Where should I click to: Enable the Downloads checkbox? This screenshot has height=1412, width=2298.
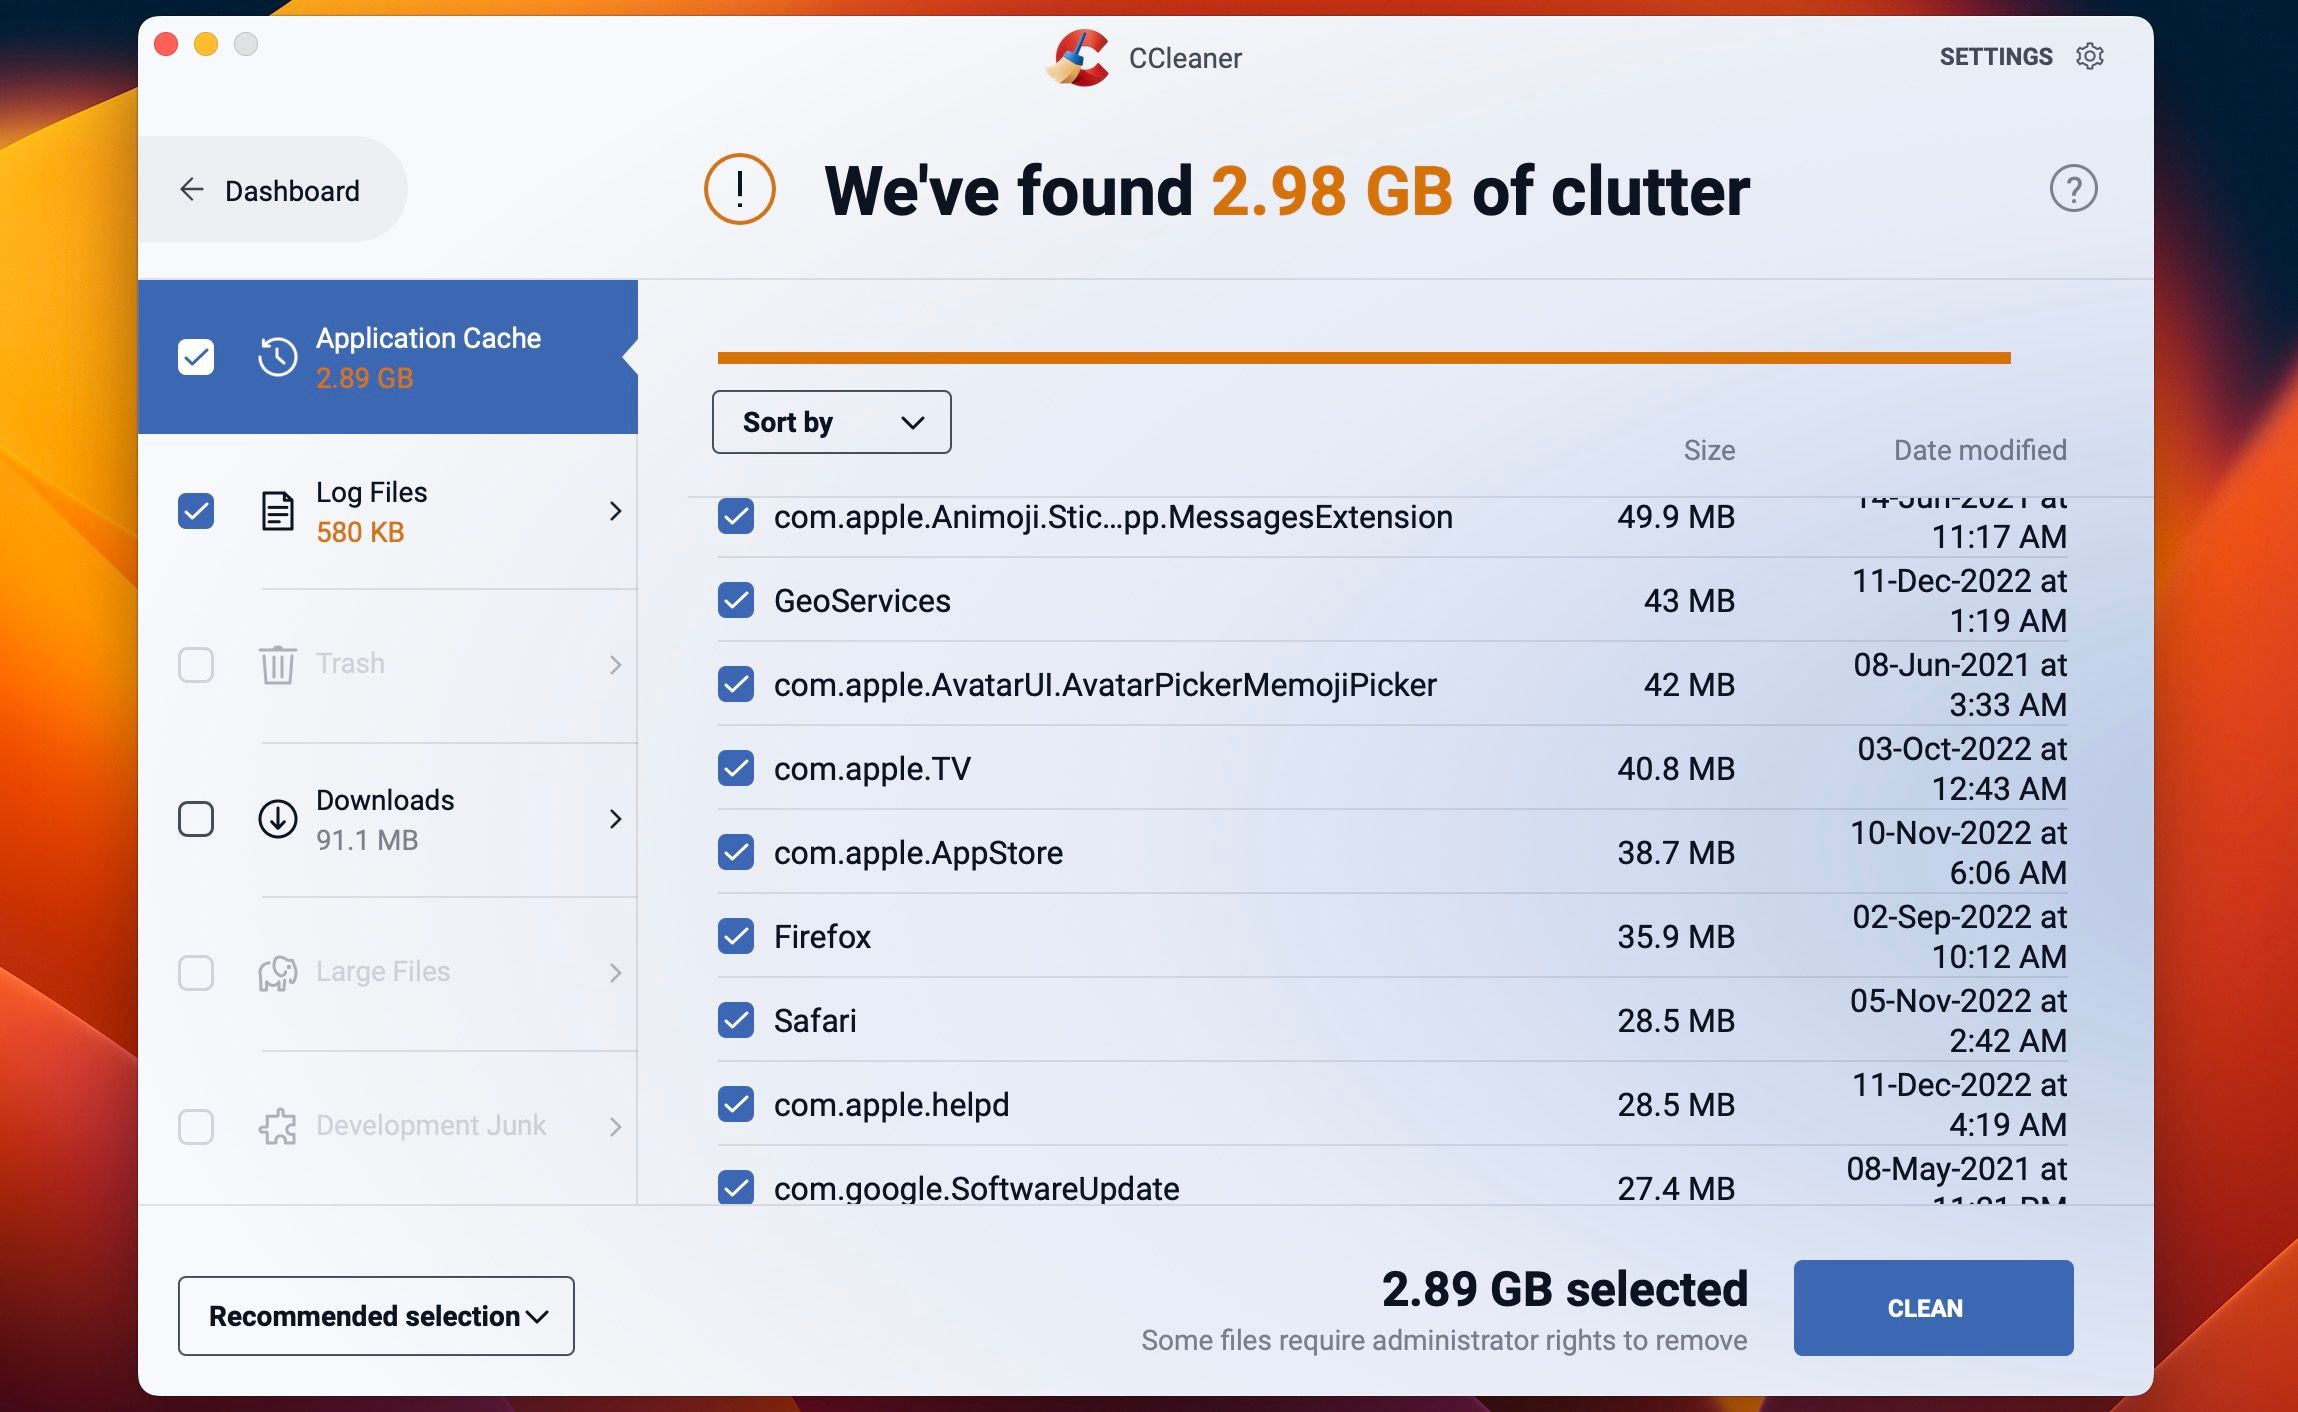[196, 819]
